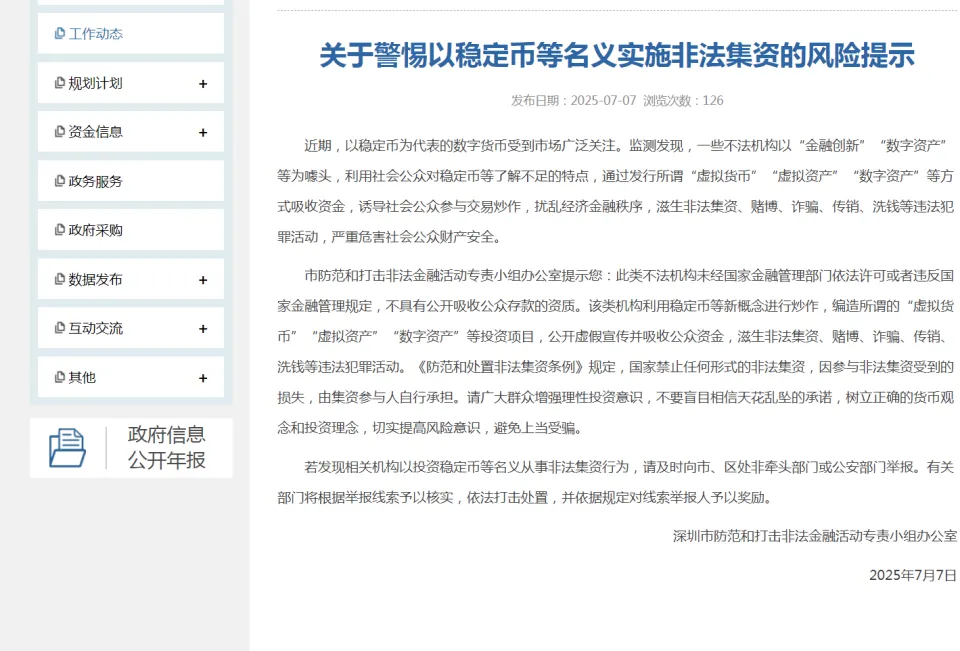The width and height of the screenshot is (960, 651).
Task: Click the article title about 稳定币 risk warning
Action: (x=617, y=55)
